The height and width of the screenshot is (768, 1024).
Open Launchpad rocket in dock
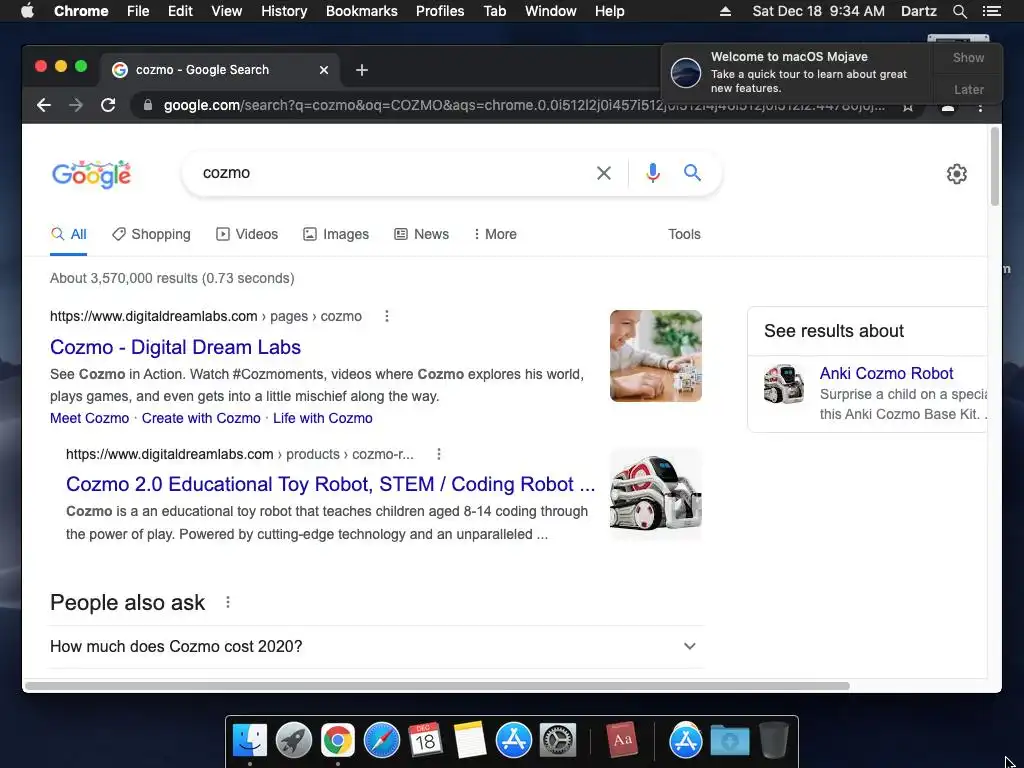click(x=294, y=741)
